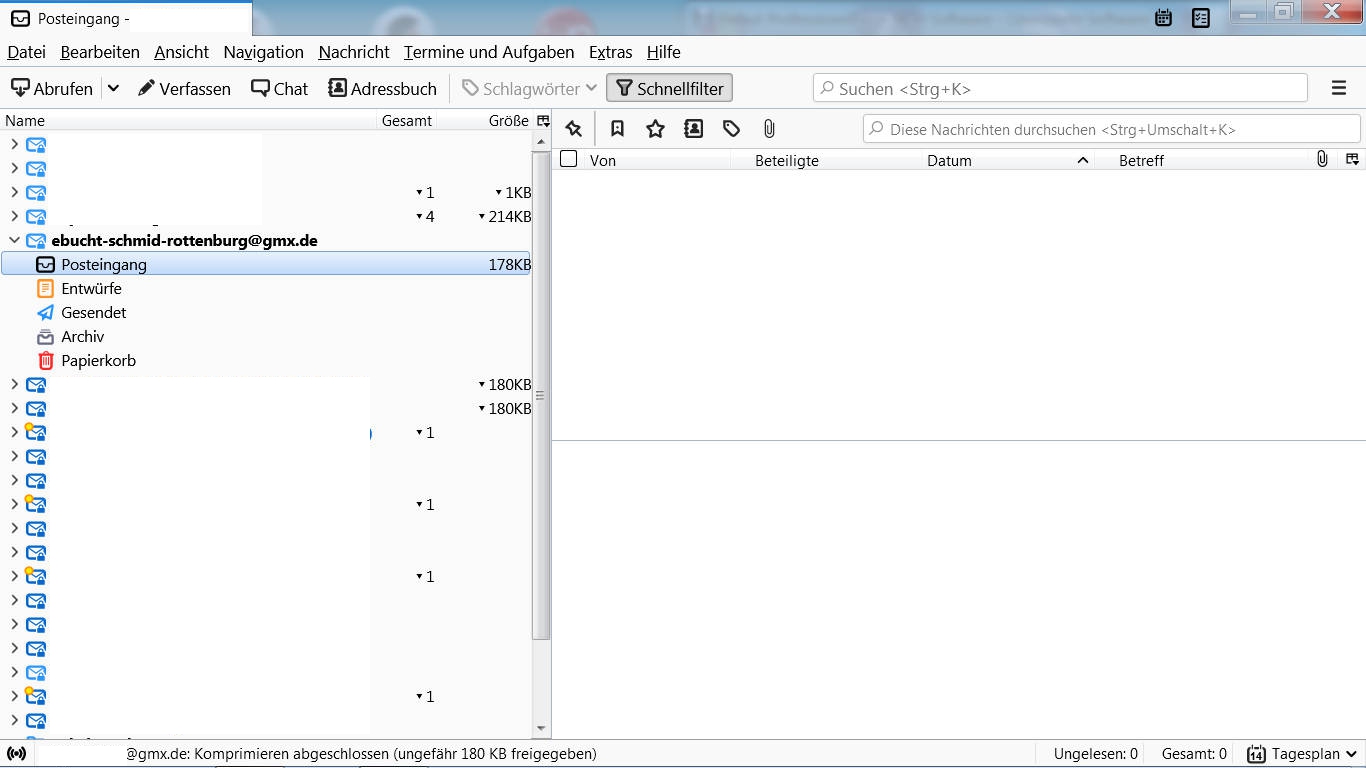Click the Komprimieren abgeschlossen status message
Screen dimensions: 1366x768
[361, 754]
